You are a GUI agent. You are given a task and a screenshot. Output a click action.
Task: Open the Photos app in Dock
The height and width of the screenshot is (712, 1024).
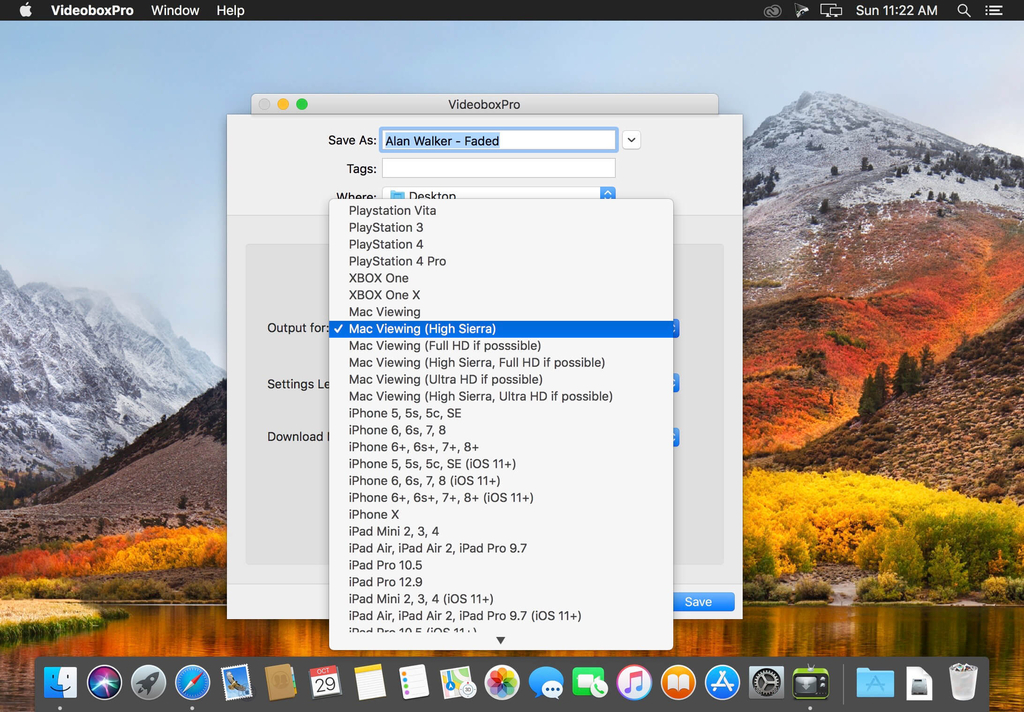[x=502, y=683]
